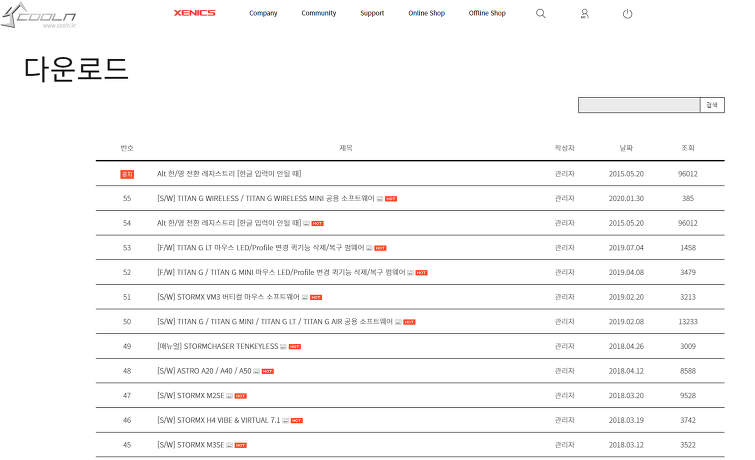Click the power logout icon
755x460 pixels.
627,13
